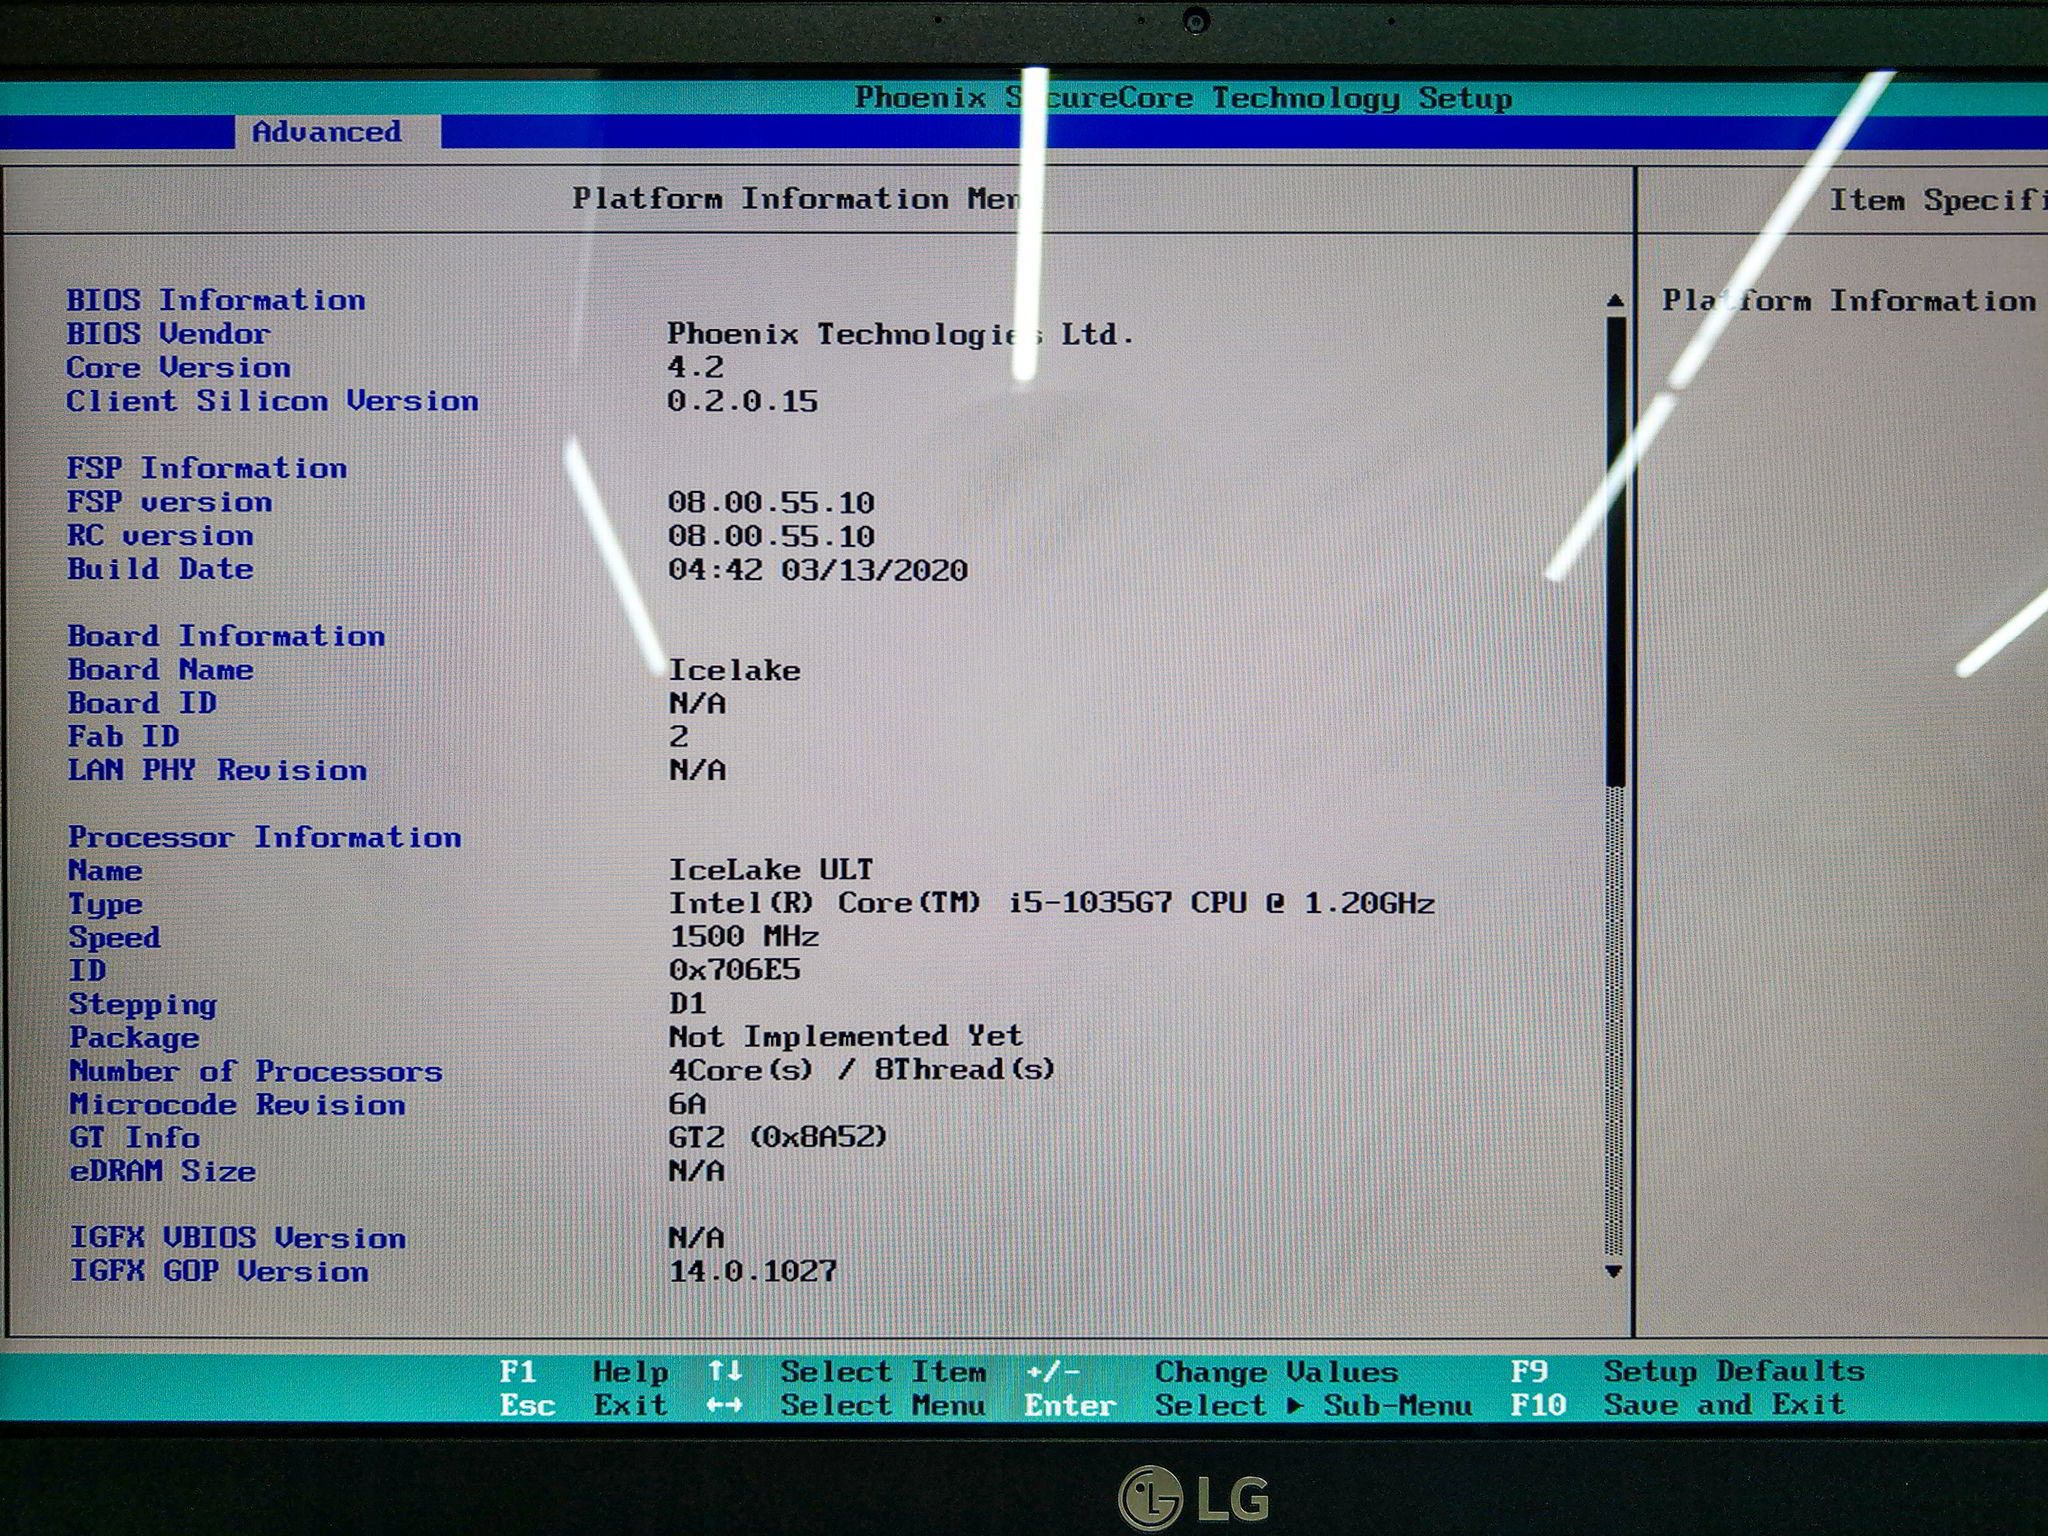Click the Item Specific help header
The width and height of the screenshot is (2048, 1536).
click(1937, 200)
